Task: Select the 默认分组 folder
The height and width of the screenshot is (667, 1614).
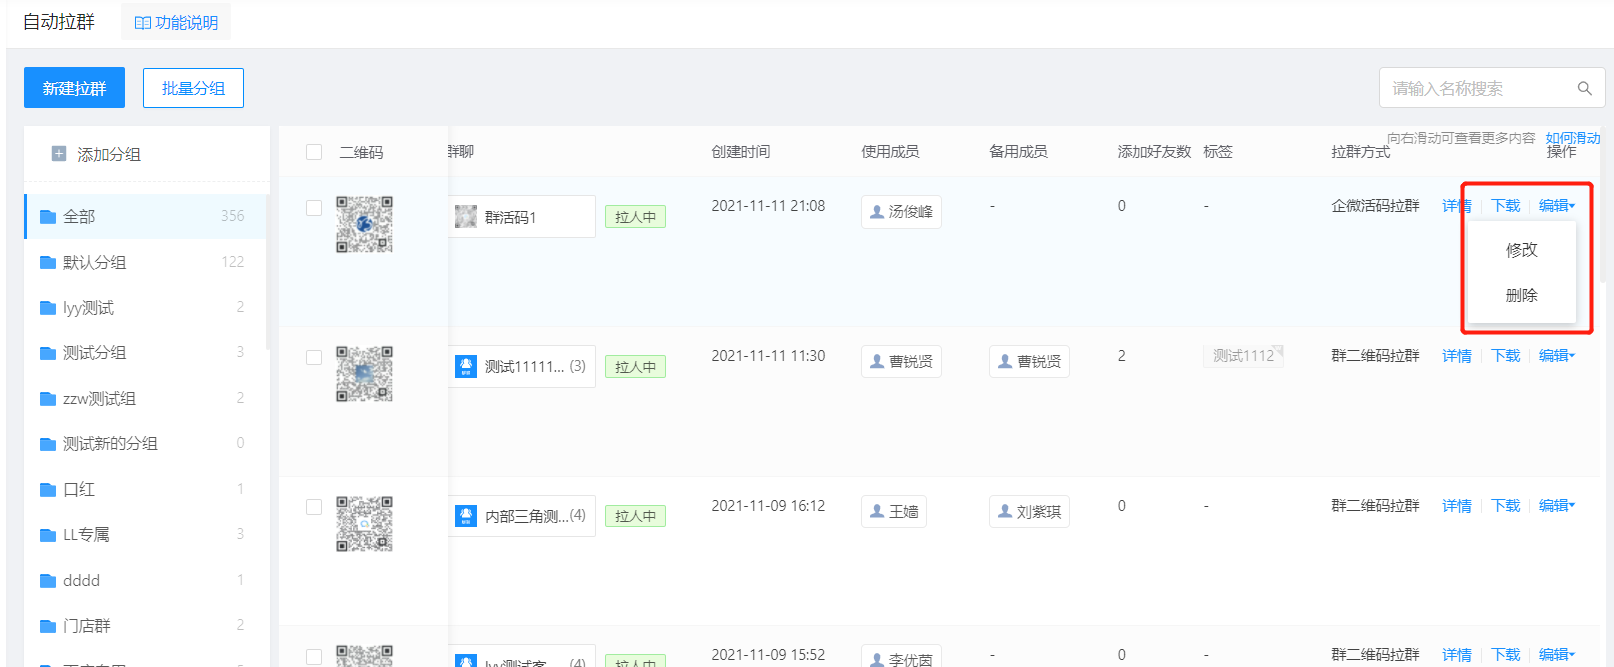Action: pyautogui.click(x=146, y=262)
